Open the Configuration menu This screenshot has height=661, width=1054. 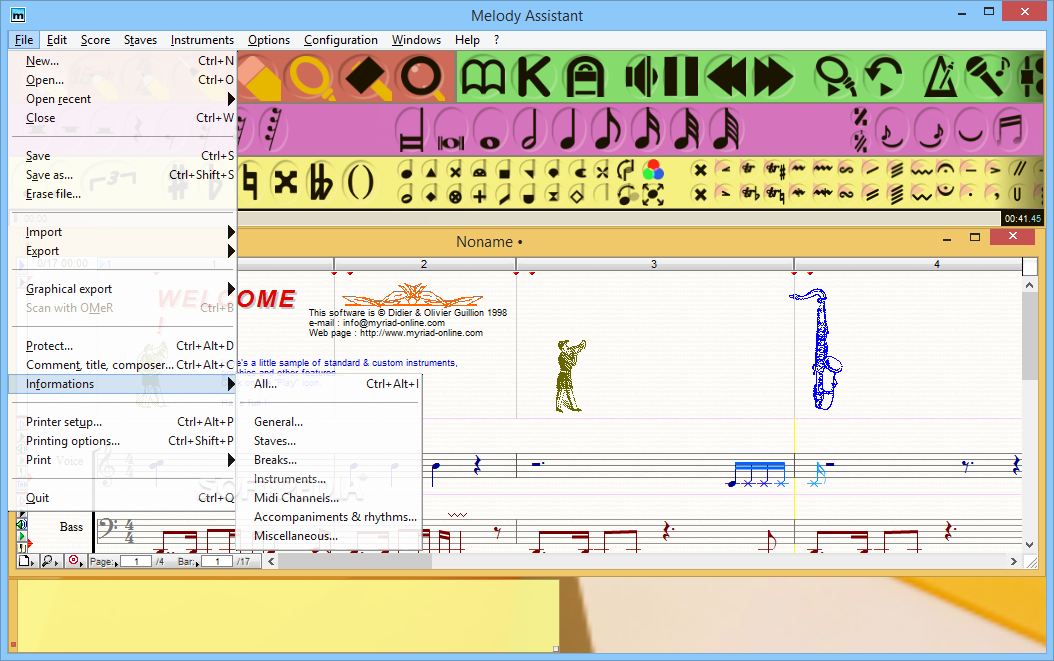[x=341, y=40]
